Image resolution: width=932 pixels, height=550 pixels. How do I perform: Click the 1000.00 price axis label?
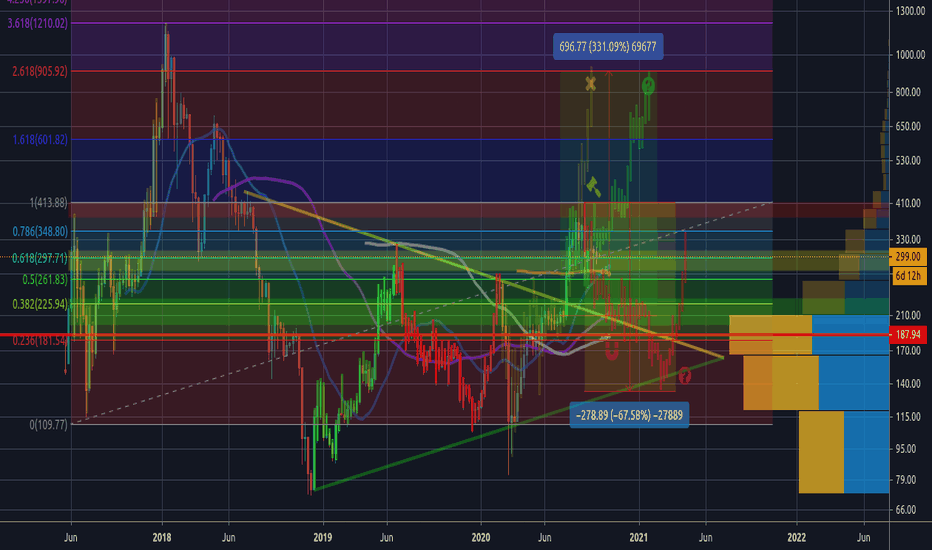[x=909, y=55]
